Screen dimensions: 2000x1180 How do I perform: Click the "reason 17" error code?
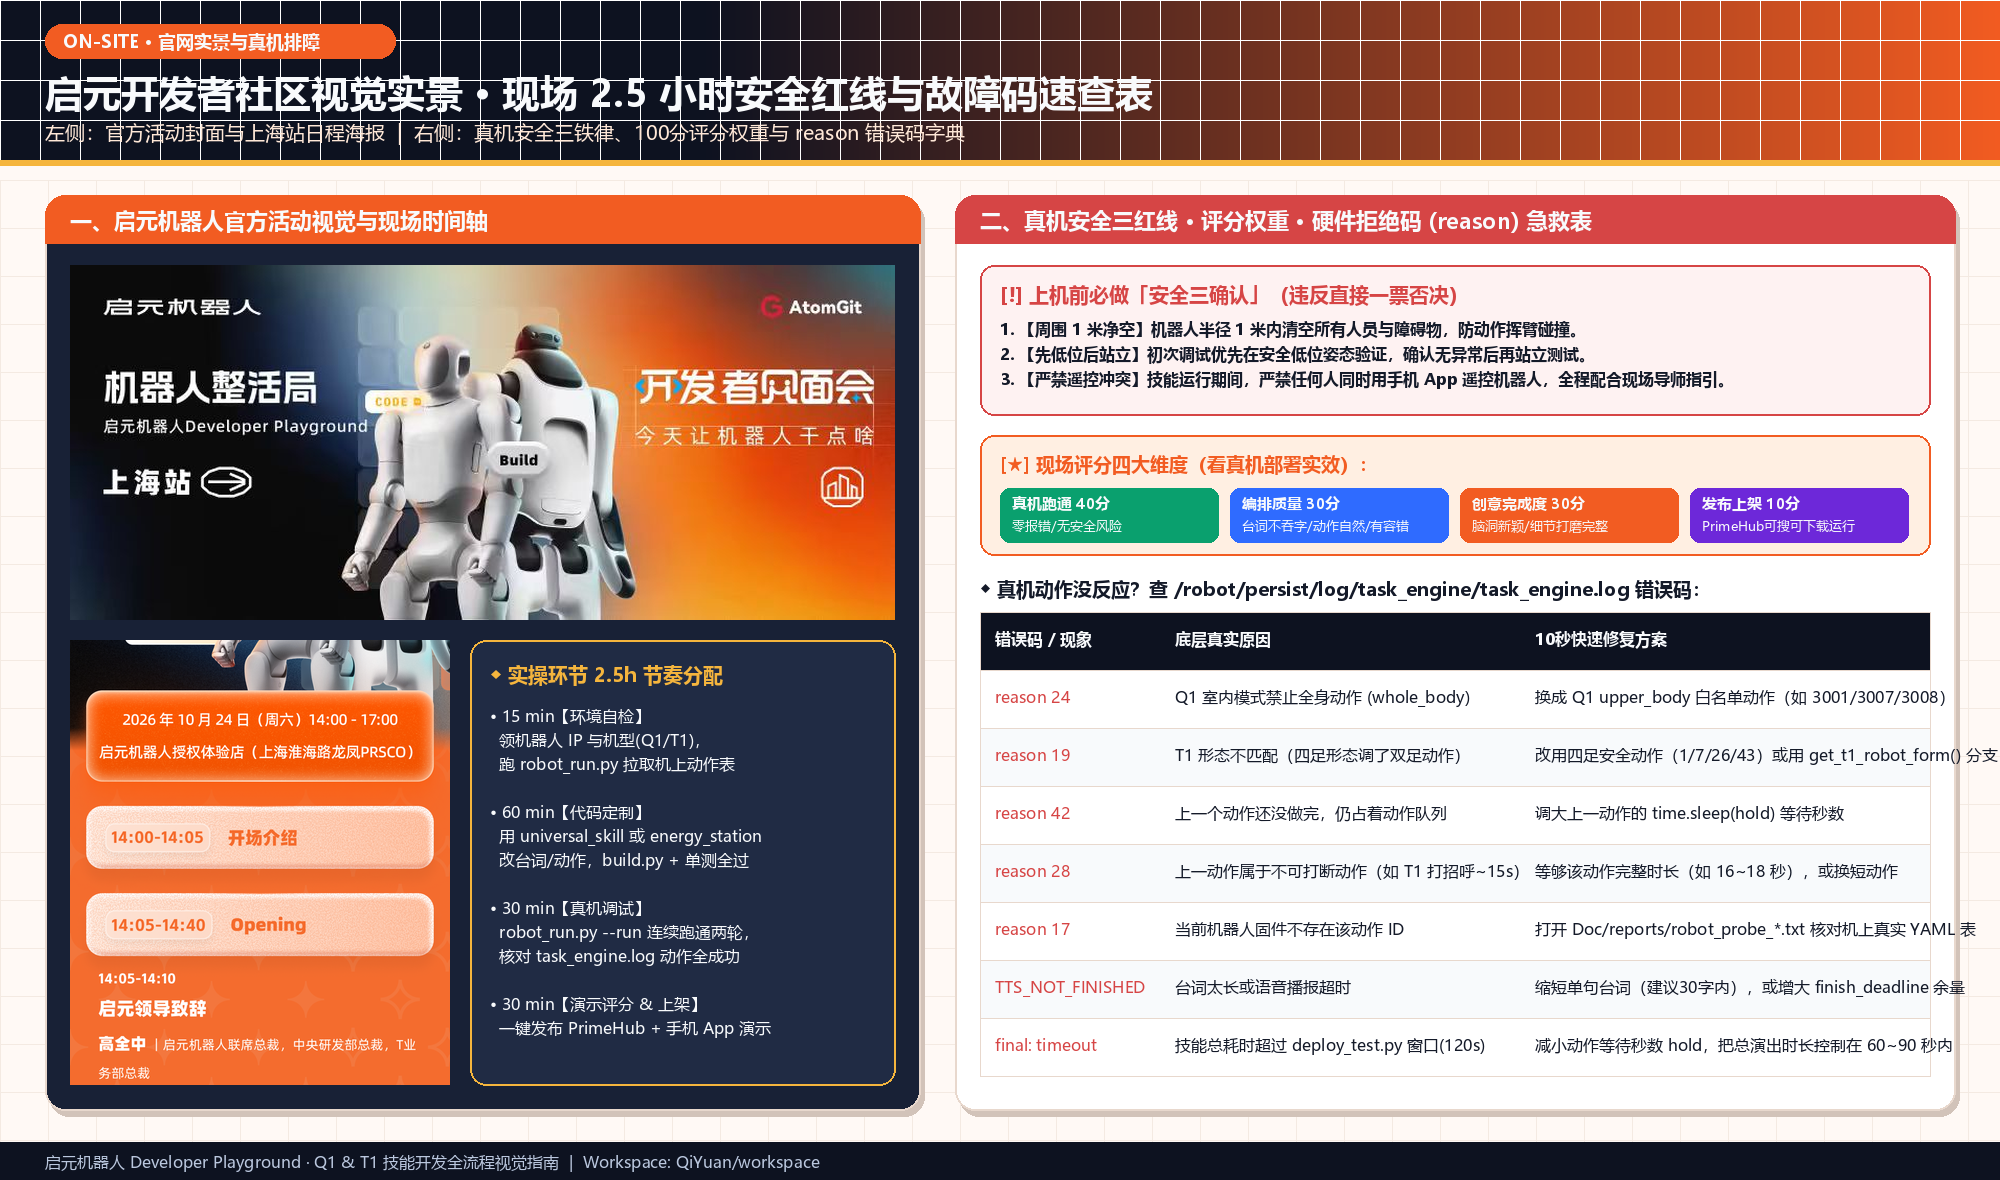point(1032,929)
